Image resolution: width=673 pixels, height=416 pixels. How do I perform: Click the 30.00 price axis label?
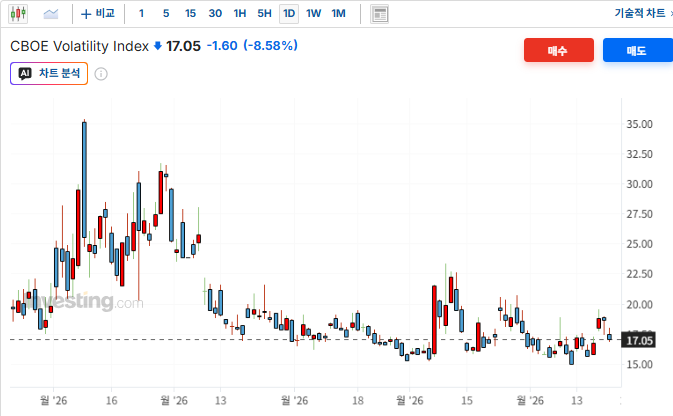click(x=639, y=184)
